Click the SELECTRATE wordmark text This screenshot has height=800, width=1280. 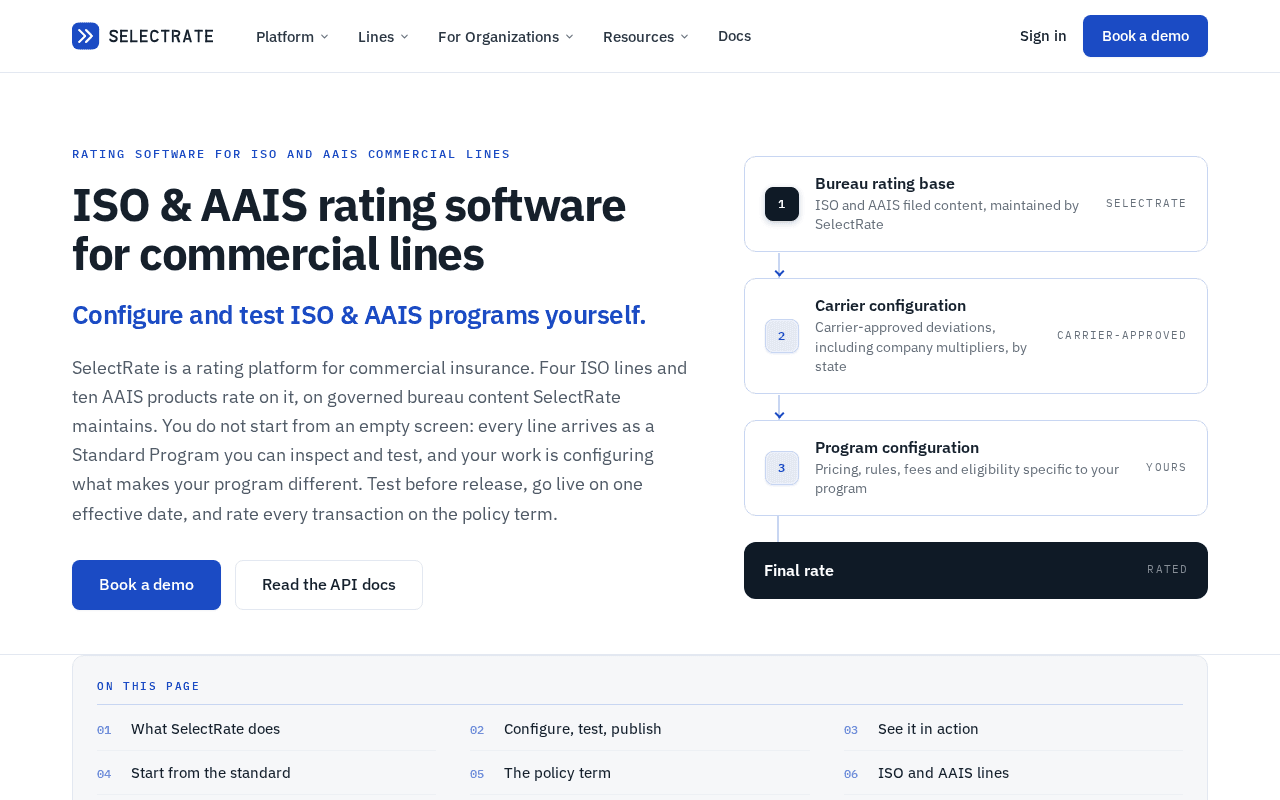pyautogui.click(x=161, y=36)
